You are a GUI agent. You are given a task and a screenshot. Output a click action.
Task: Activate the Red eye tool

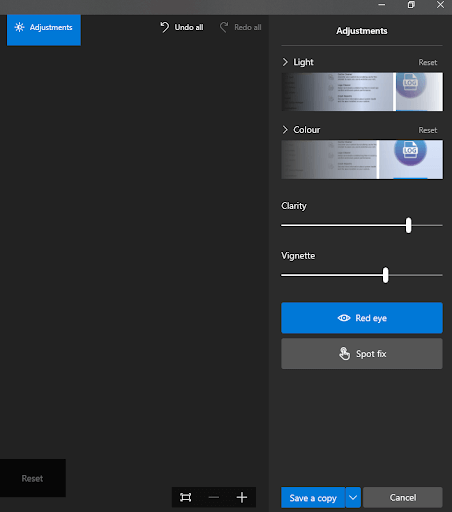point(362,318)
